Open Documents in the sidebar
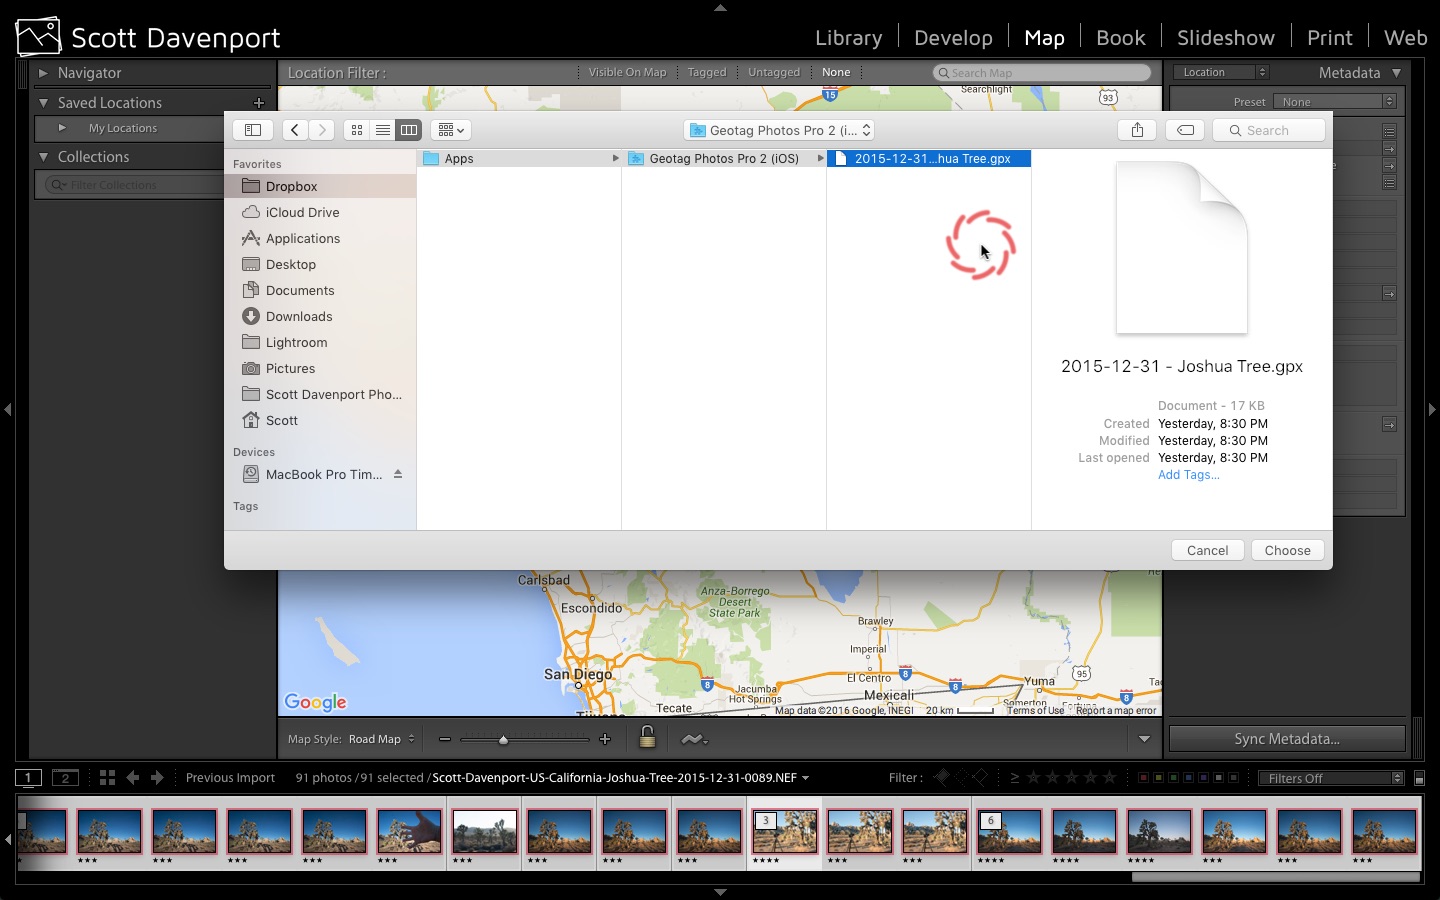The width and height of the screenshot is (1440, 900). pos(320,290)
